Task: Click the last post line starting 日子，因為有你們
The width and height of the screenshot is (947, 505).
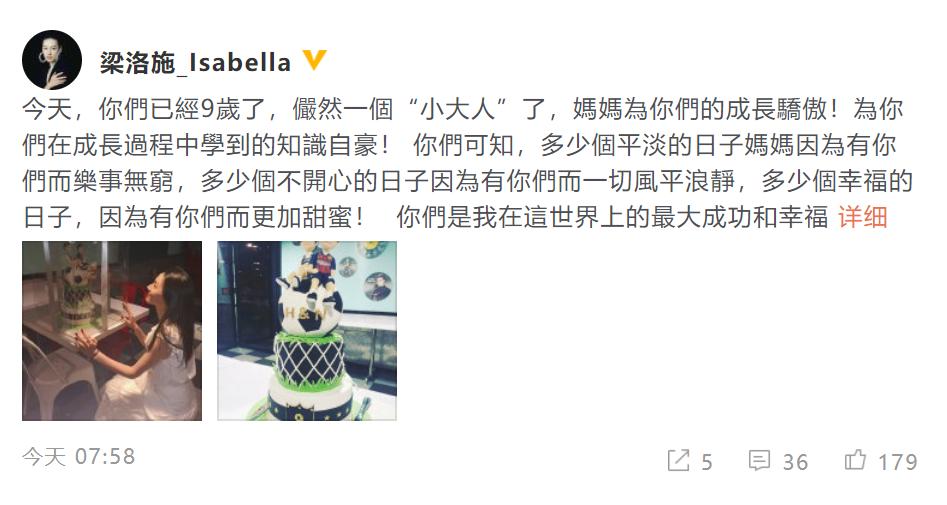Action: [x=425, y=217]
